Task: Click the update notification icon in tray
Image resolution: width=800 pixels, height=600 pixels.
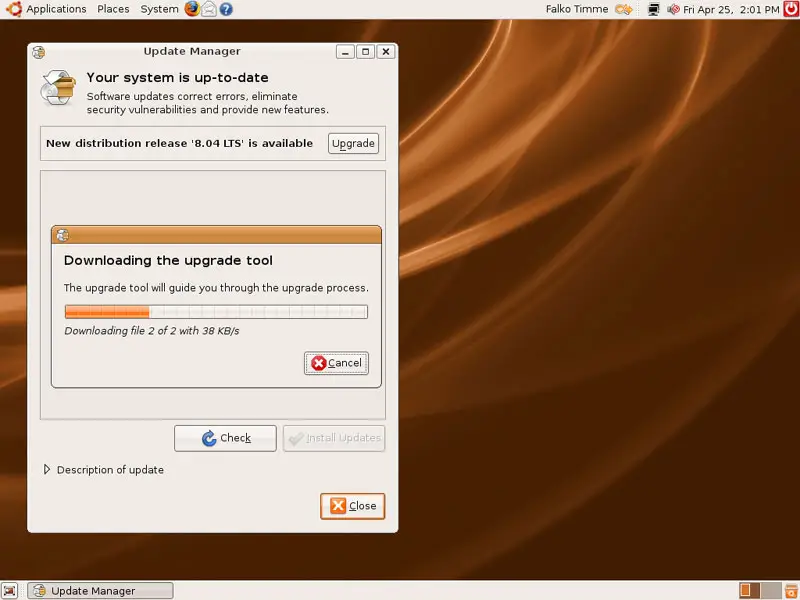Action: coord(623,9)
